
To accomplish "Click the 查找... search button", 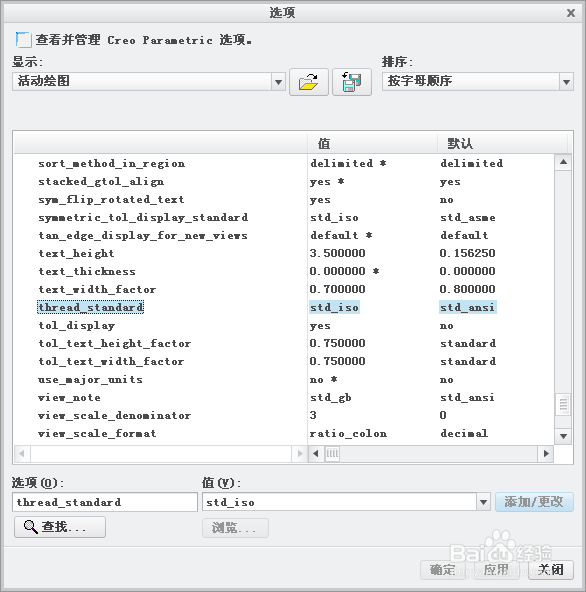I will click(60, 527).
